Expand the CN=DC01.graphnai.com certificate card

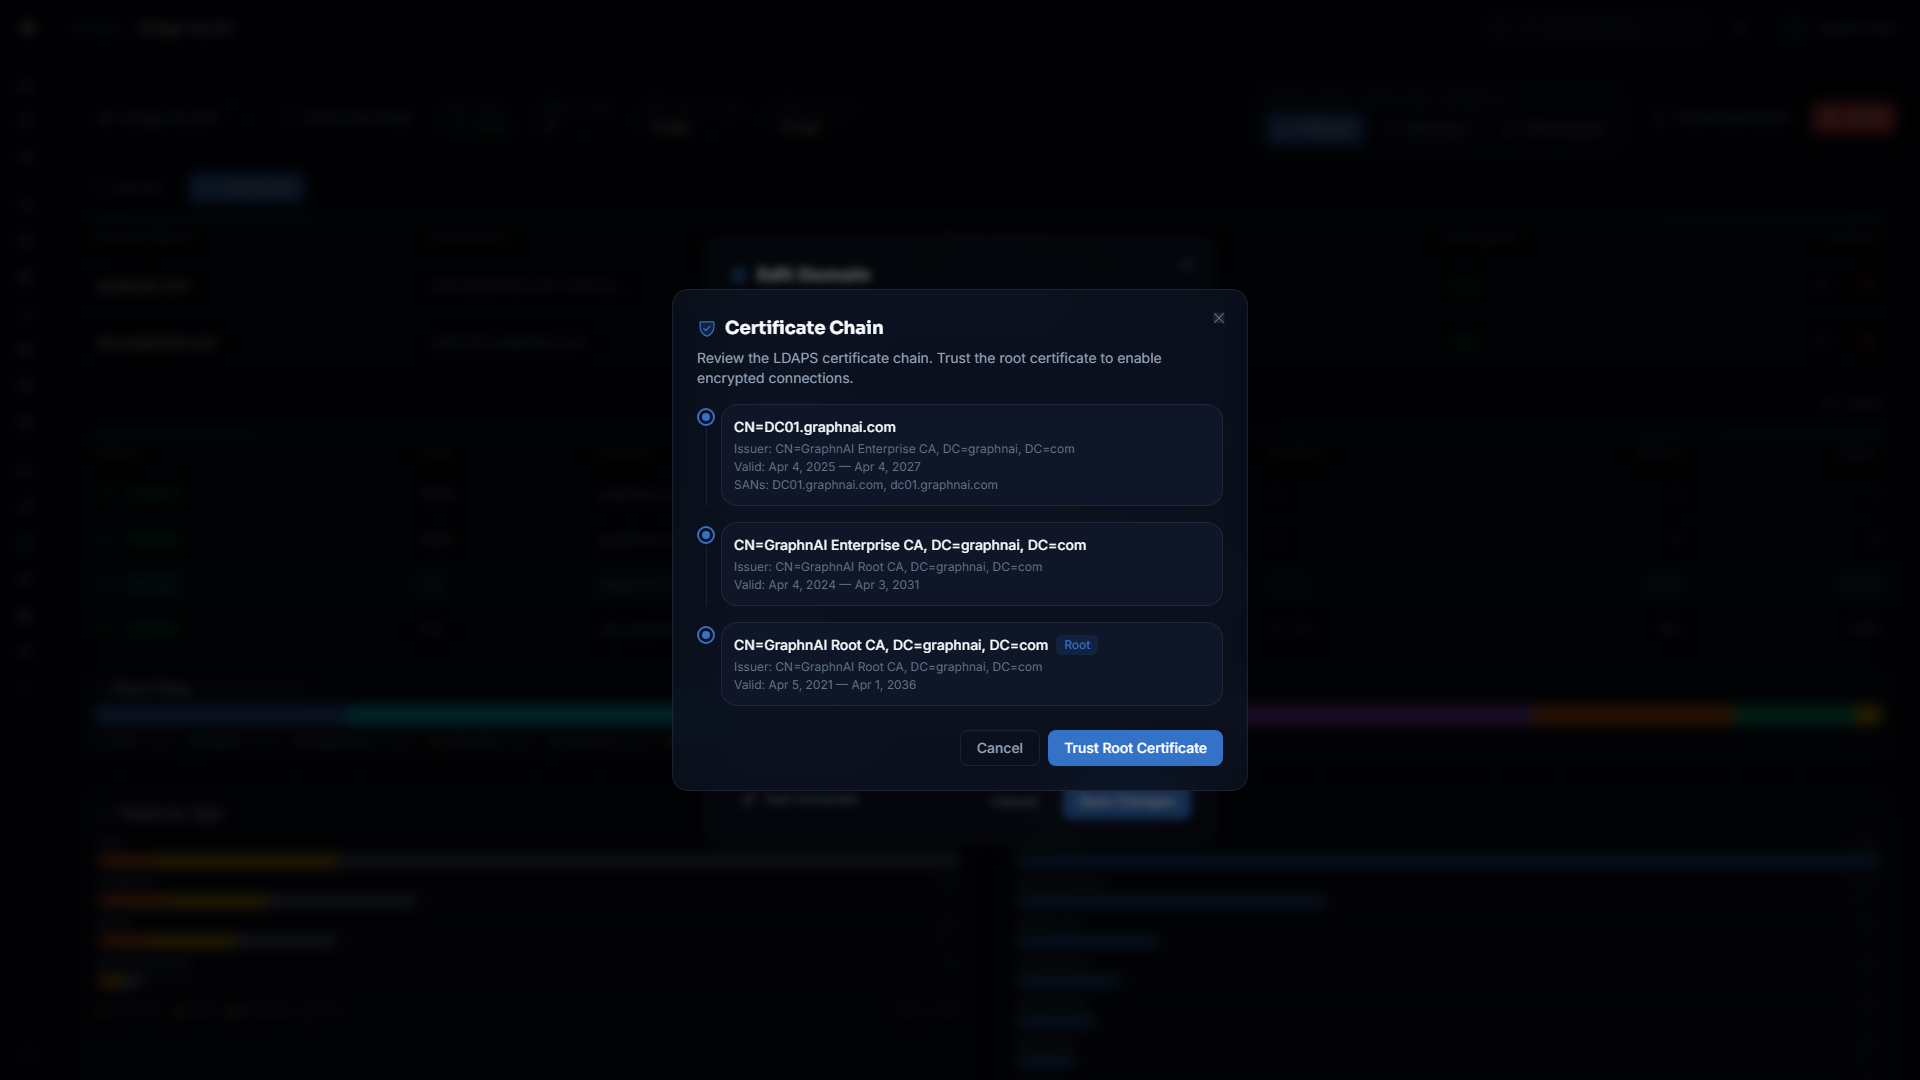970,455
